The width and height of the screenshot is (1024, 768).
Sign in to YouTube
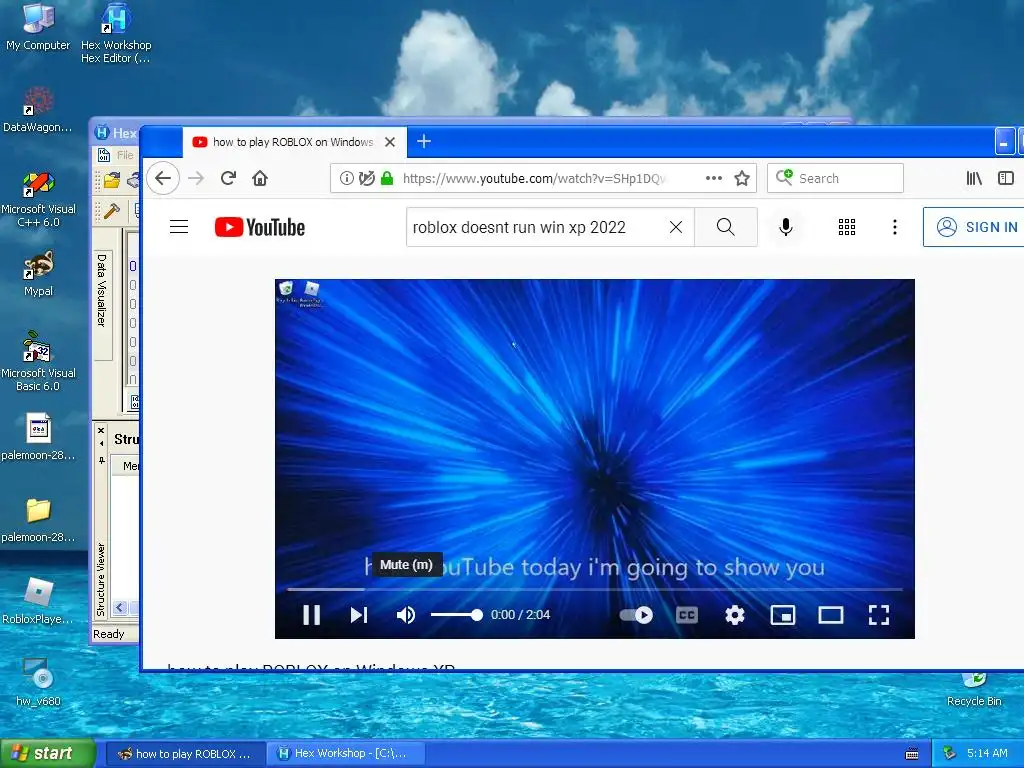click(974, 227)
